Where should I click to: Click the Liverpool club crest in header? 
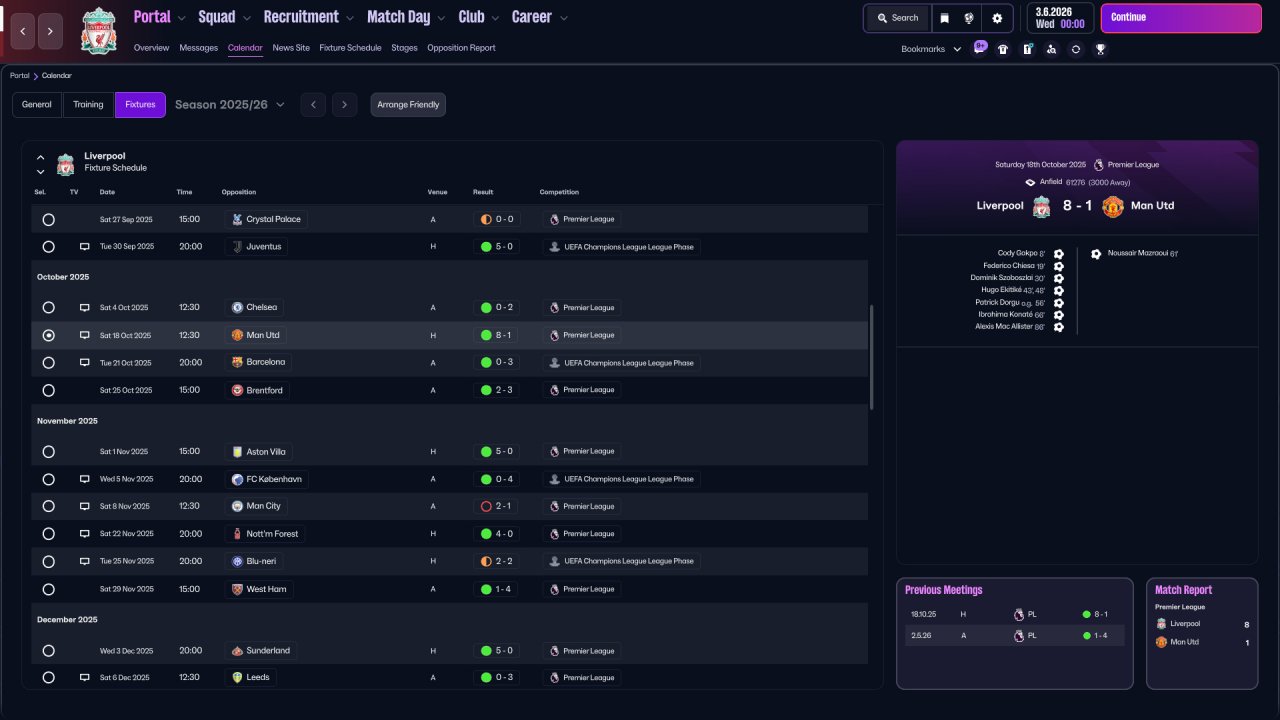pos(99,31)
